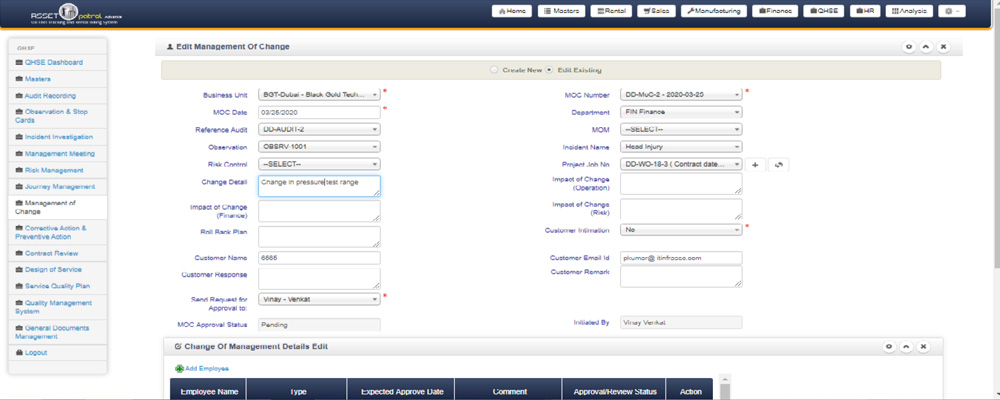This screenshot has width=1000, height=400.
Task: Open the Business Unit dropdown
Action: pyautogui.click(x=319, y=95)
